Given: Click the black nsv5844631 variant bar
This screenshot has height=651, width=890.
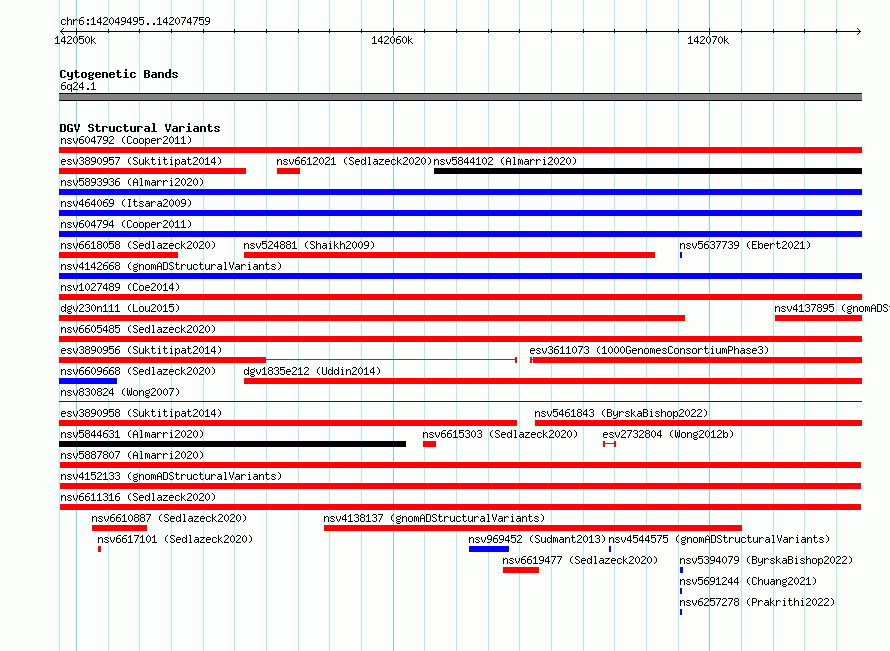Looking at the screenshot, I should (233, 444).
